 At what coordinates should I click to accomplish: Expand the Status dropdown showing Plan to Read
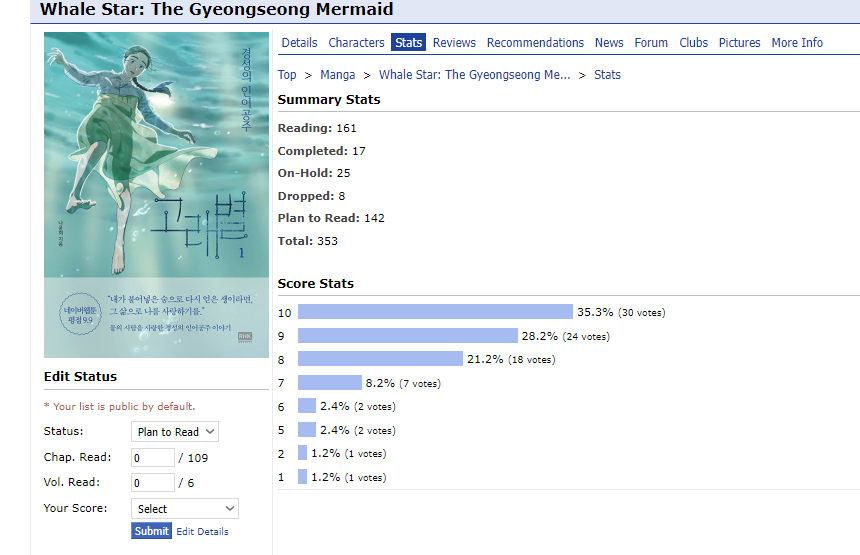point(175,432)
